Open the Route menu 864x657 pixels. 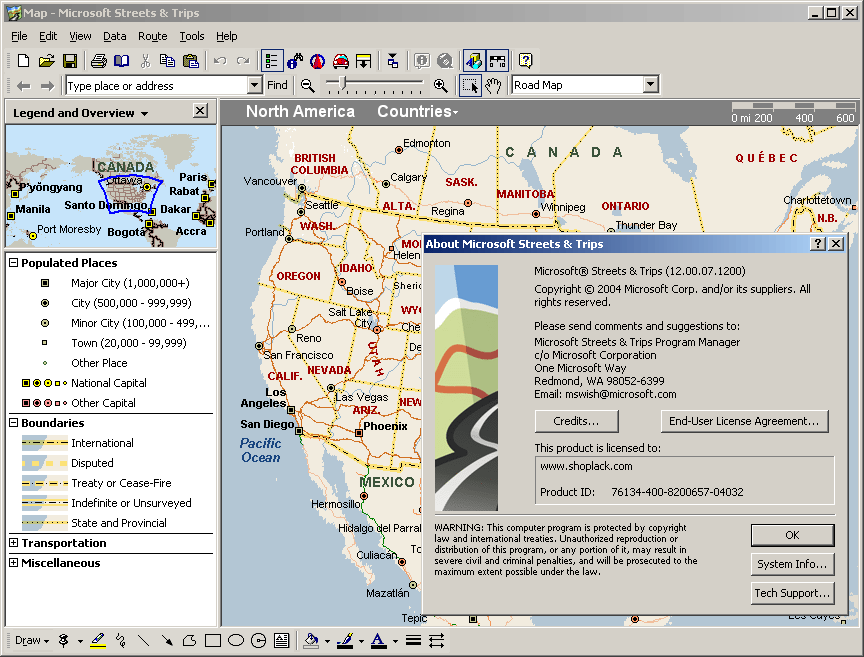click(x=153, y=36)
